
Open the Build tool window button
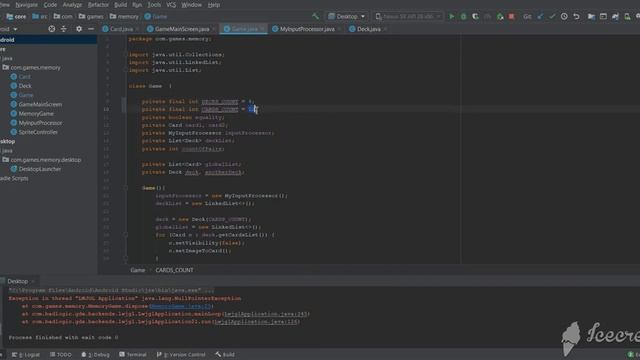[x=225, y=355]
